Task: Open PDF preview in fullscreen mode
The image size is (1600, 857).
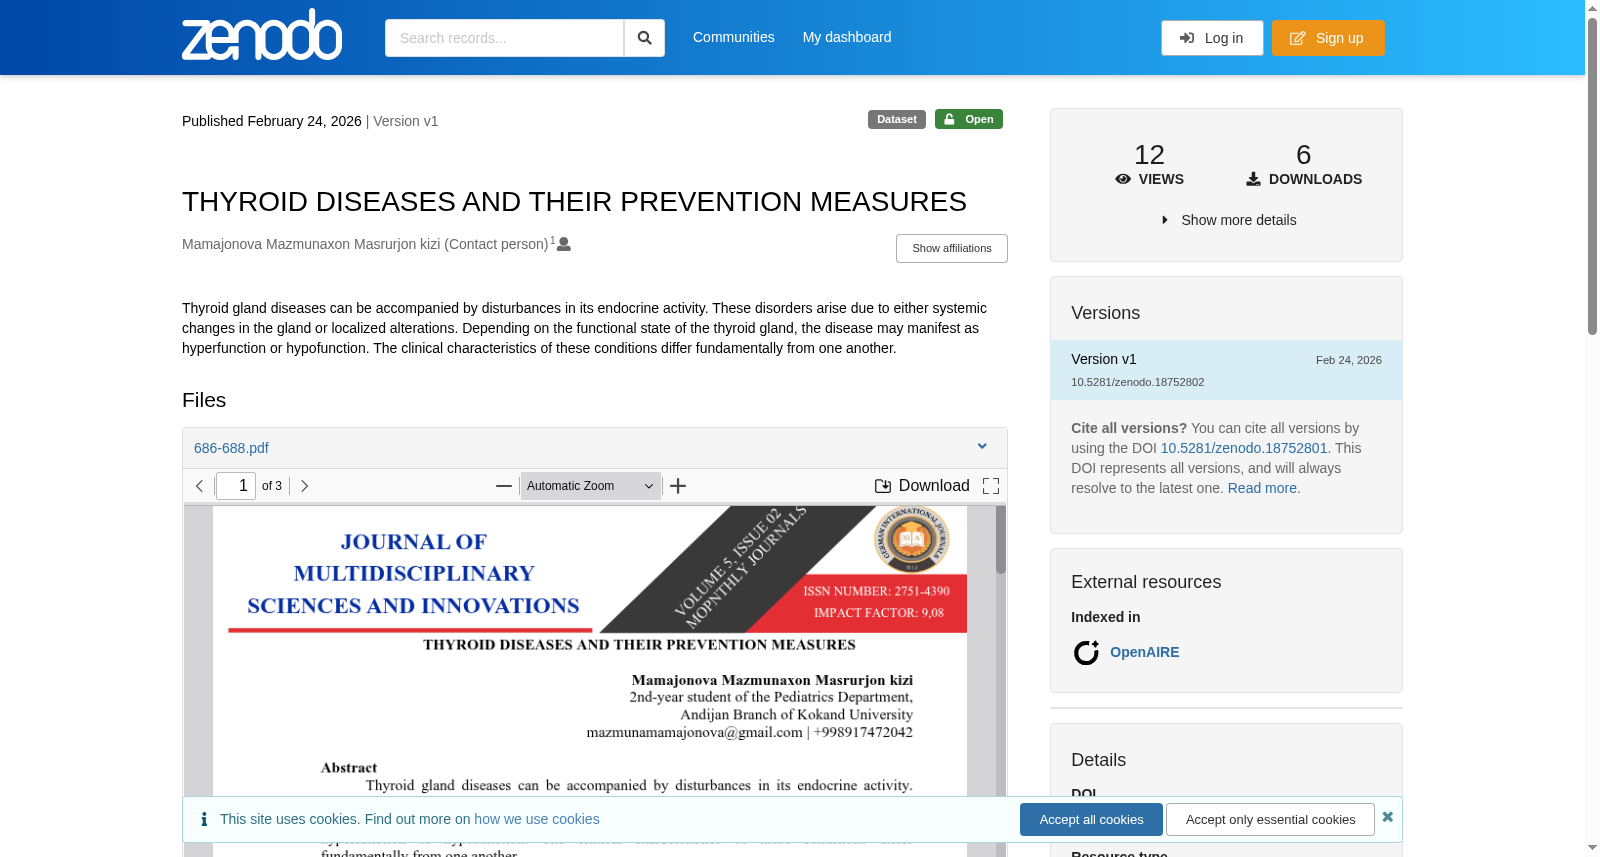Action: (x=991, y=486)
